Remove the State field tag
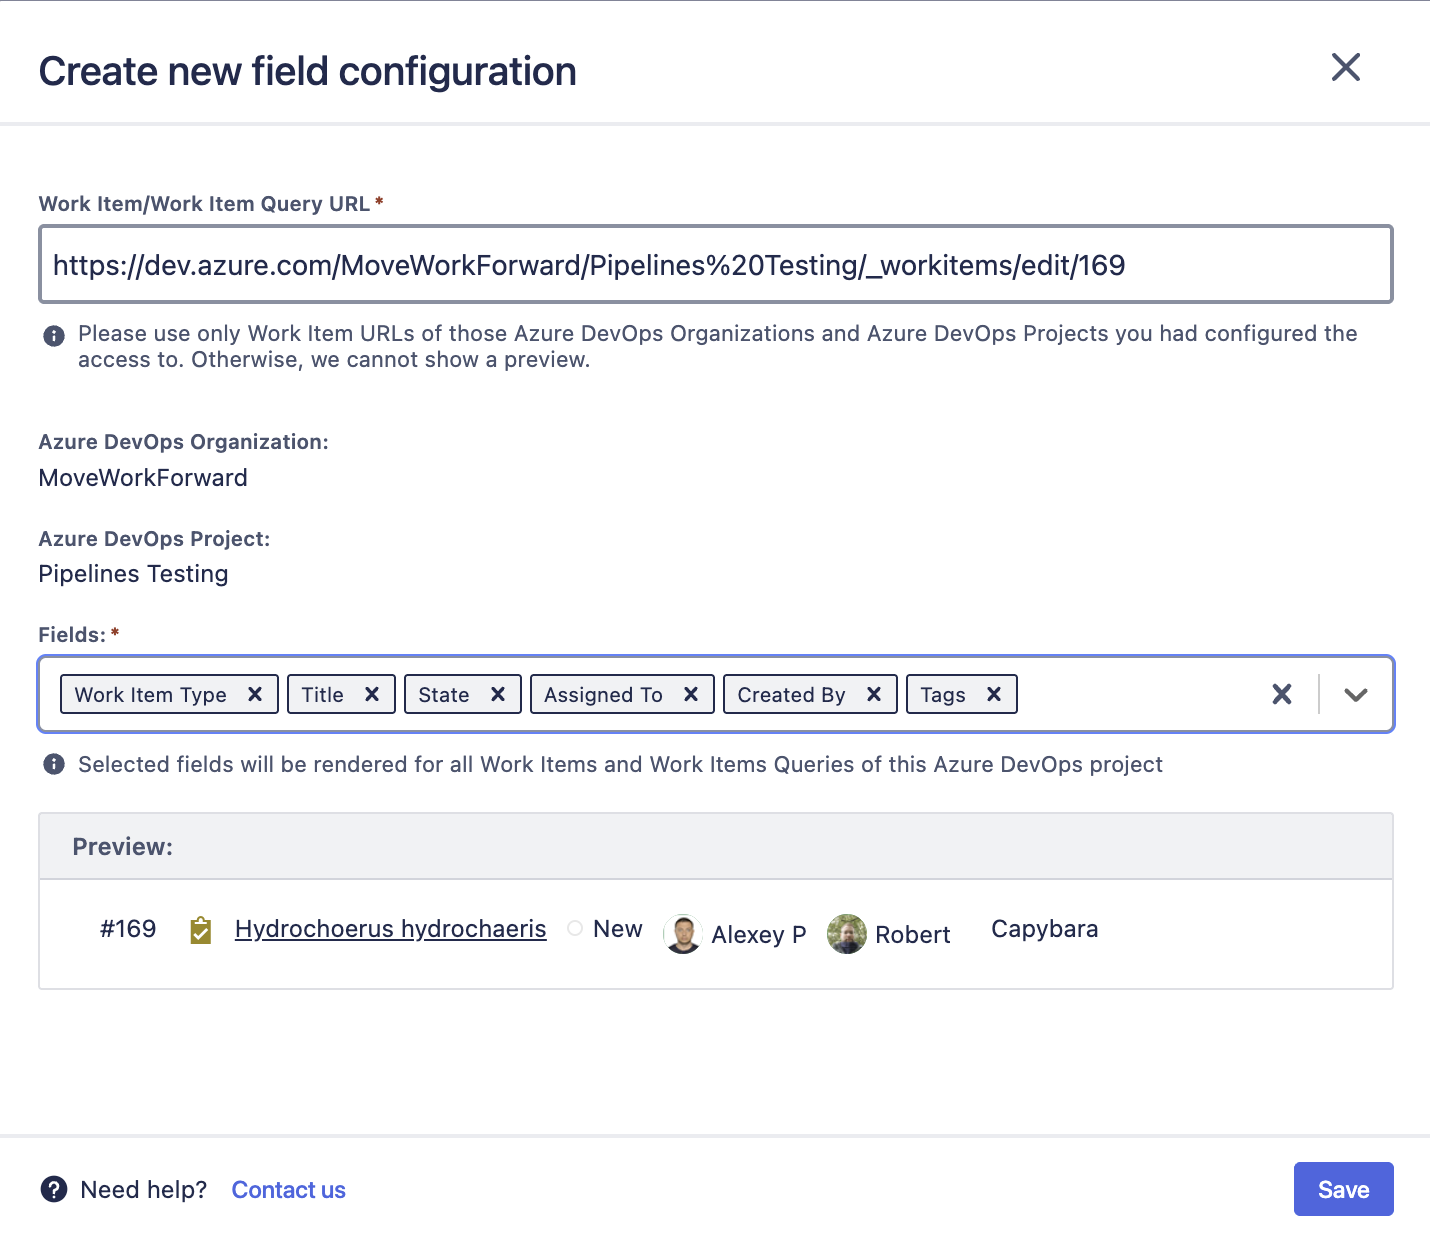Screen dimensions: 1430x1256 (x=498, y=694)
